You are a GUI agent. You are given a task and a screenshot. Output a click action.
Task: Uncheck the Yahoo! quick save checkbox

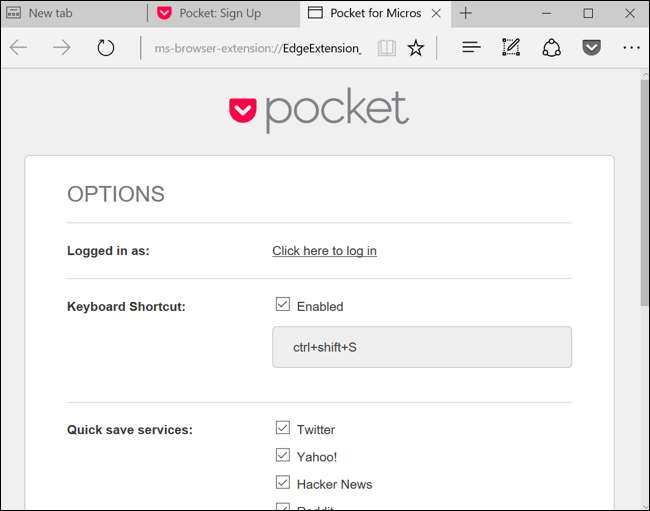(283, 456)
